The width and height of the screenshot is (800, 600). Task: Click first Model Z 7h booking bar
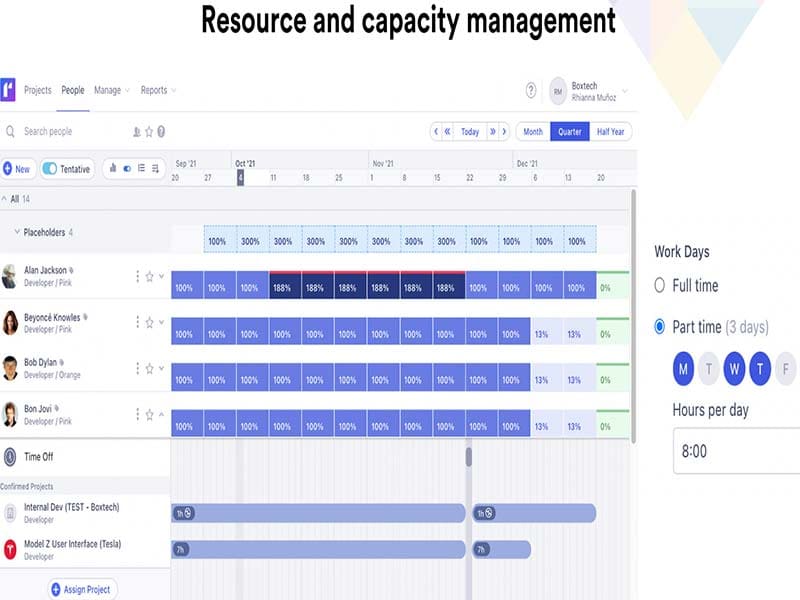coord(318,549)
